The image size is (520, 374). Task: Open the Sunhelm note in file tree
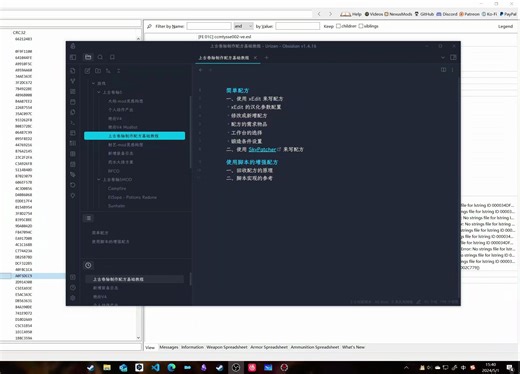click(117, 206)
